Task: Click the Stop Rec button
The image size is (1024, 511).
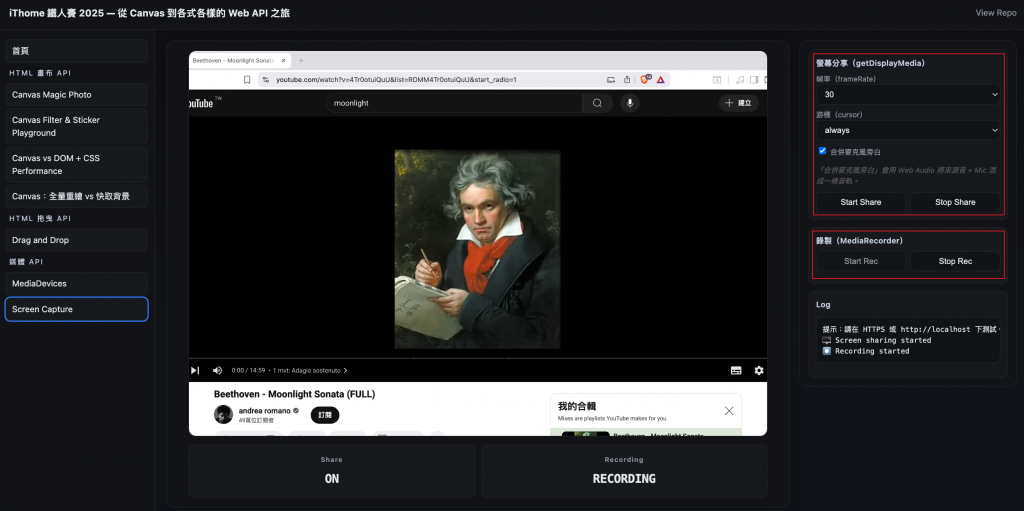Action: (955, 261)
